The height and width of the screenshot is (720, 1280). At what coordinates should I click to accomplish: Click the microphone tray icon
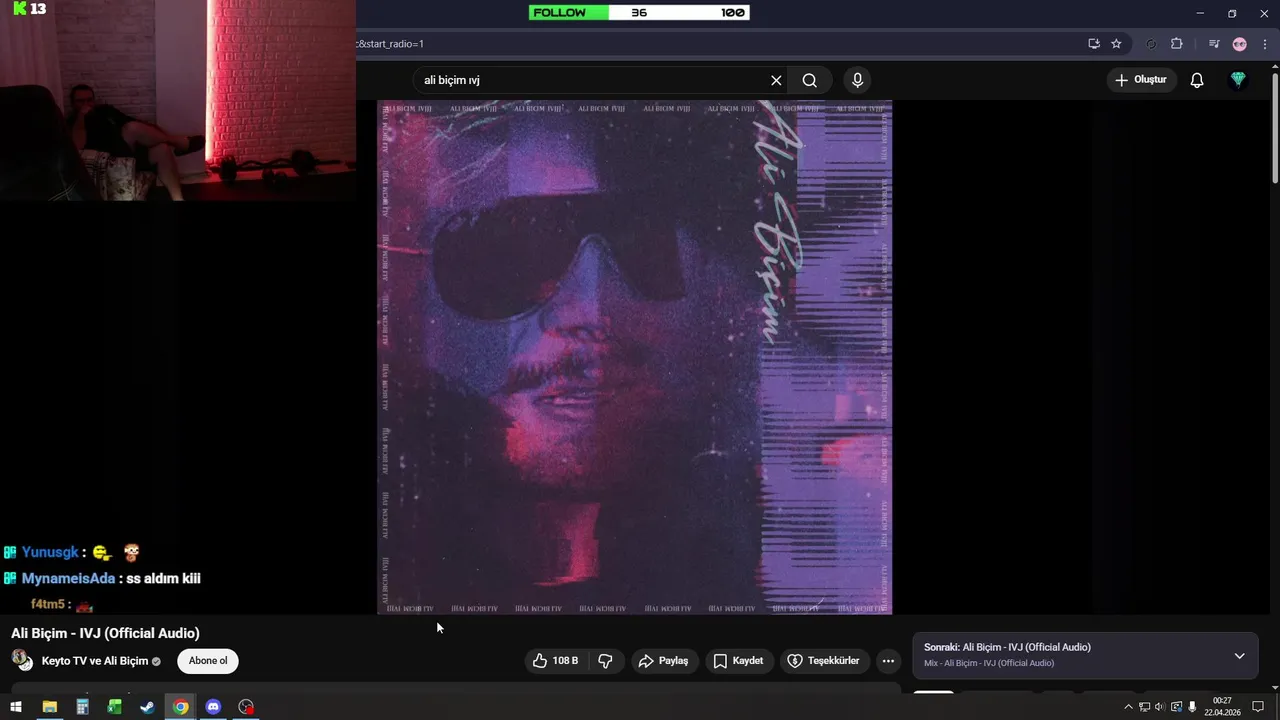(1192, 707)
